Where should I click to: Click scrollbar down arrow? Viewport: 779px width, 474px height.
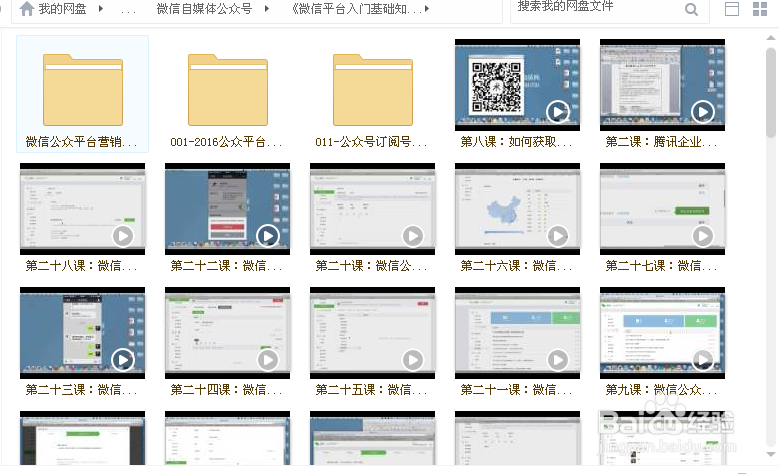(x=771, y=454)
